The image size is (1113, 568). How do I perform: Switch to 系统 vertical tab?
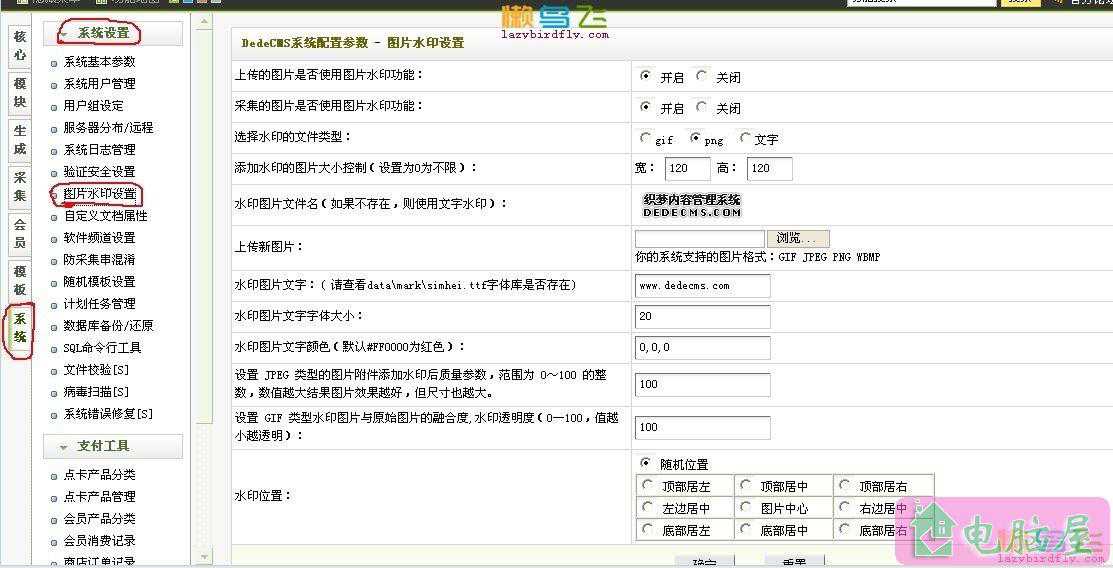pos(20,327)
